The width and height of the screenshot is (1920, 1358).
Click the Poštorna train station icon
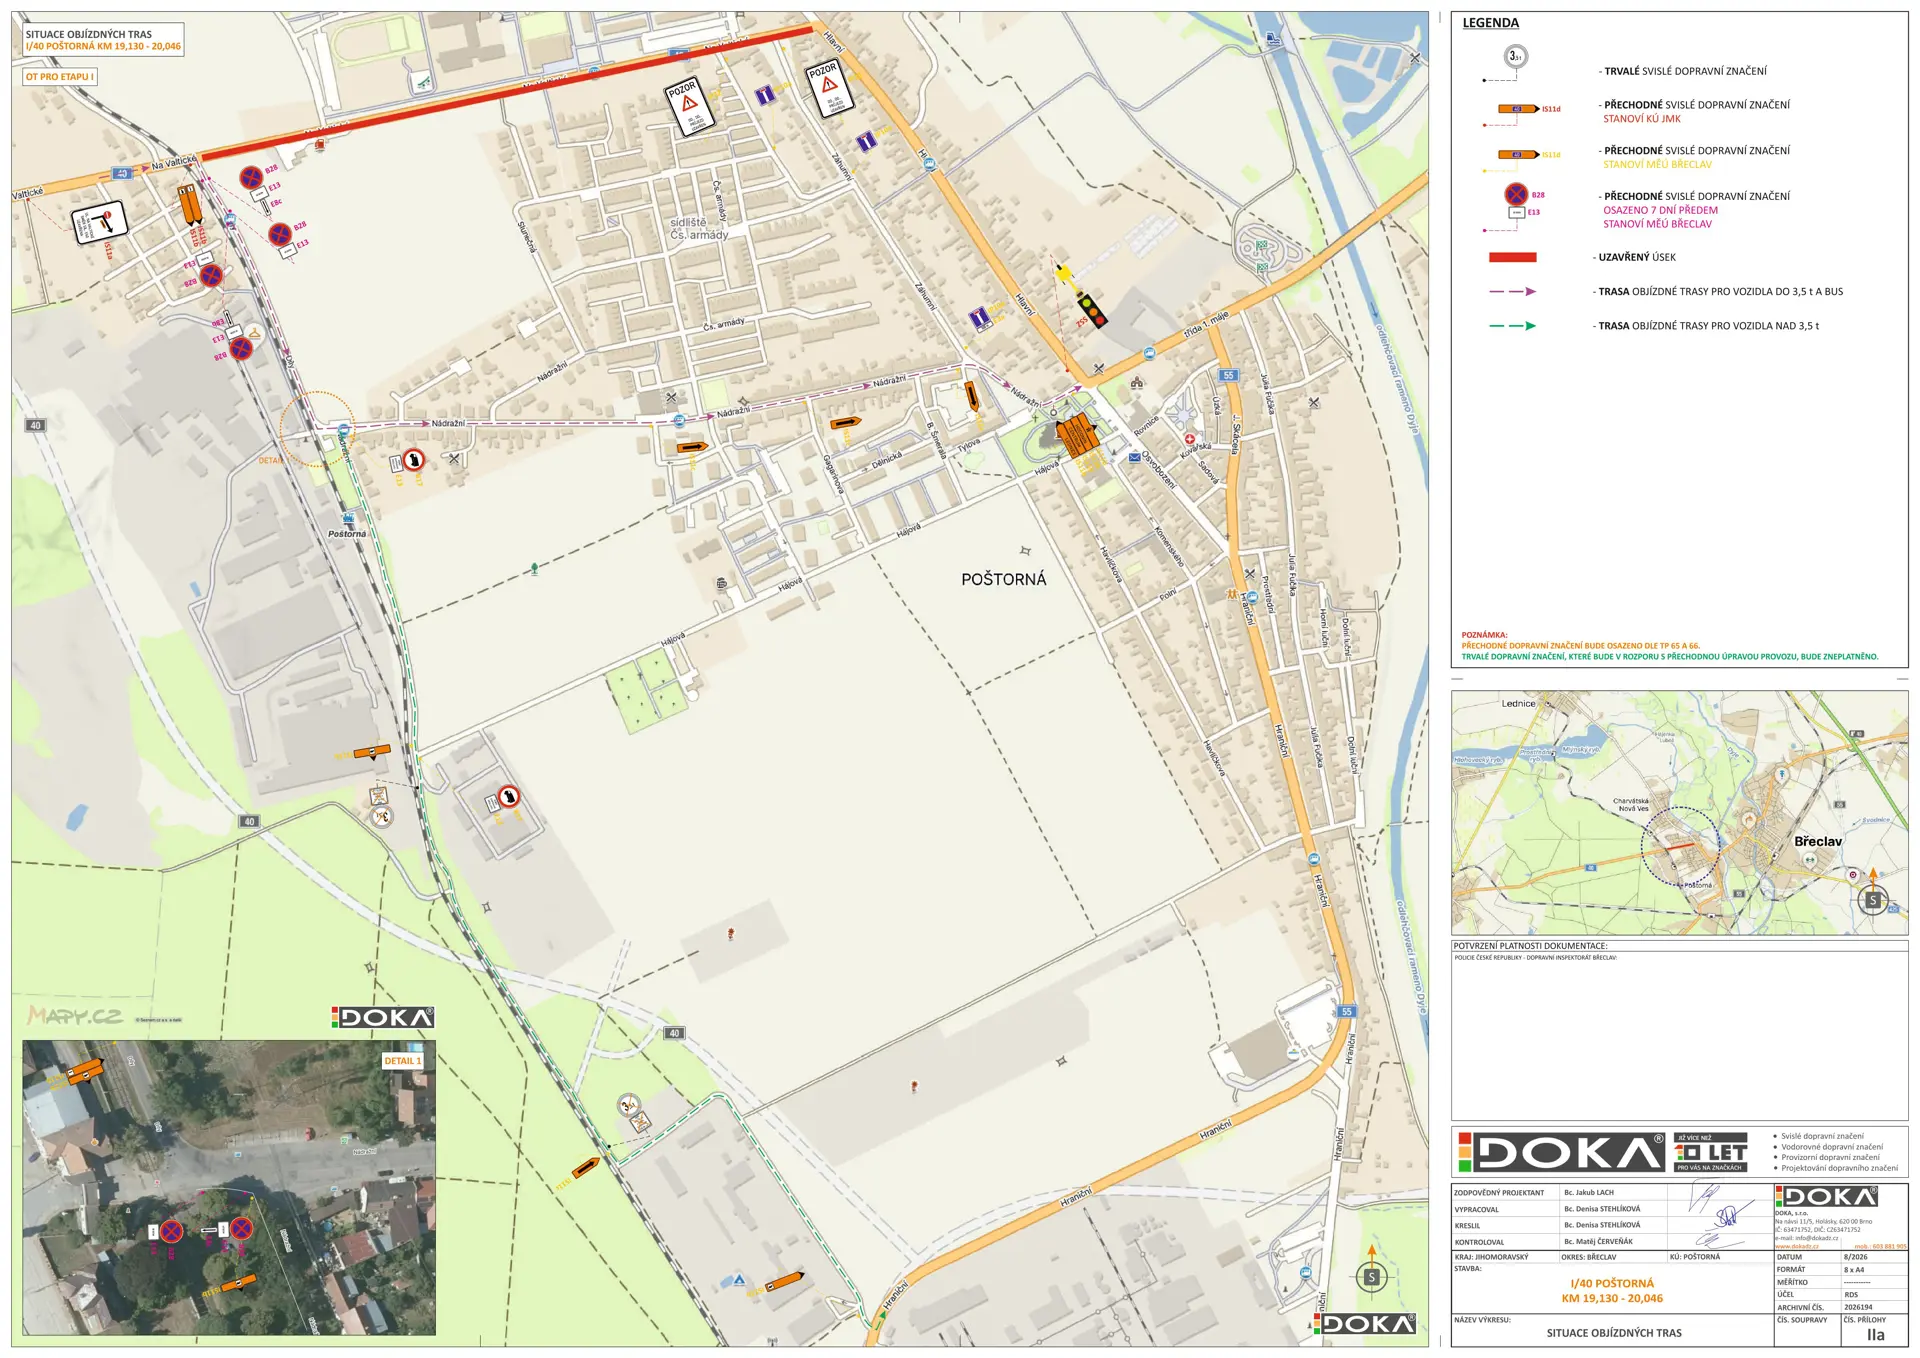(348, 518)
